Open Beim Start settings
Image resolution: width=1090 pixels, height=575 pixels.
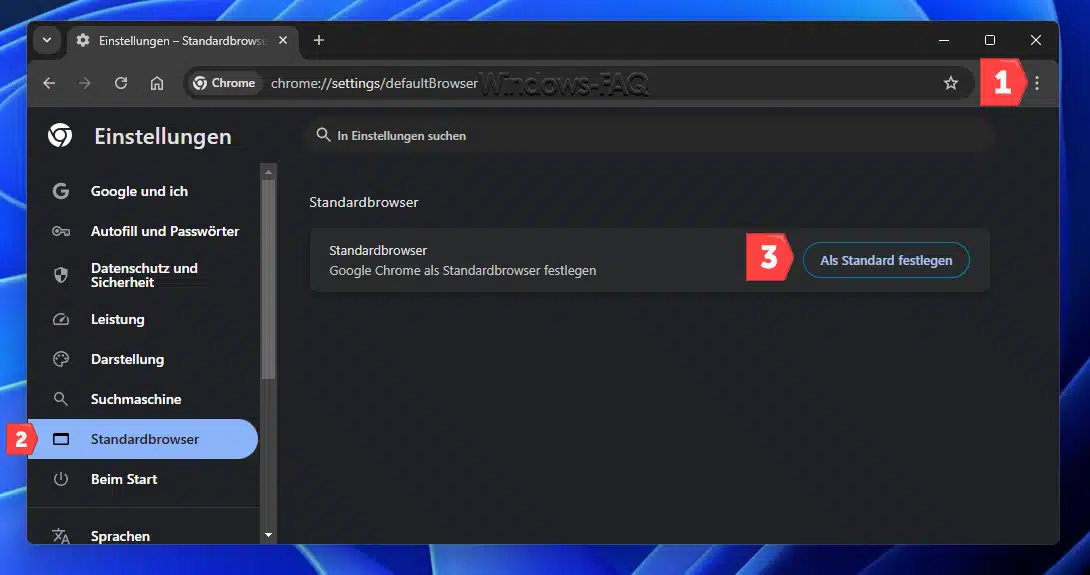(x=124, y=479)
